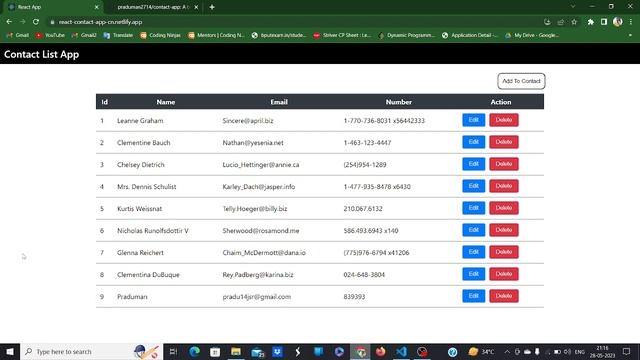The height and width of the screenshot is (360, 640).
Task: Launch Microsoft Edge from the taskbar
Action: (195, 351)
